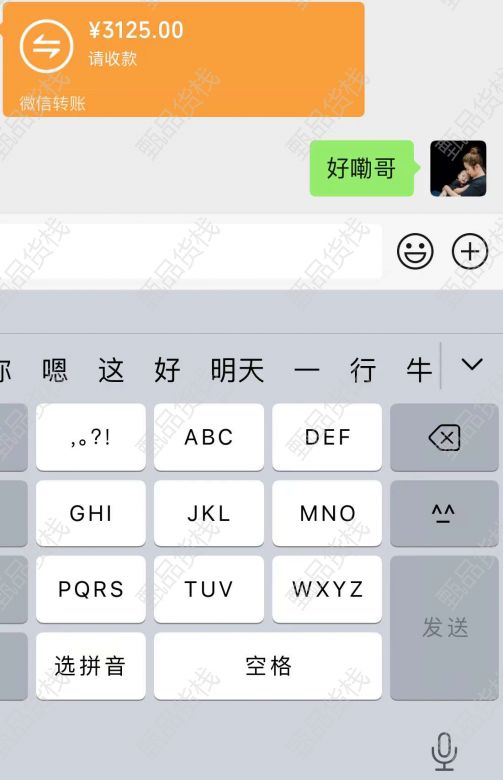Tap the MNO key
The height and width of the screenshot is (780, 503).
pyautogui.click(x=327, y=513)
